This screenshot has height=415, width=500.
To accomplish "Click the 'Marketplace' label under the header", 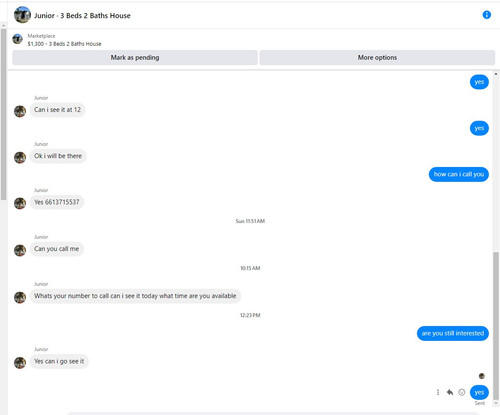I will 41,36.
